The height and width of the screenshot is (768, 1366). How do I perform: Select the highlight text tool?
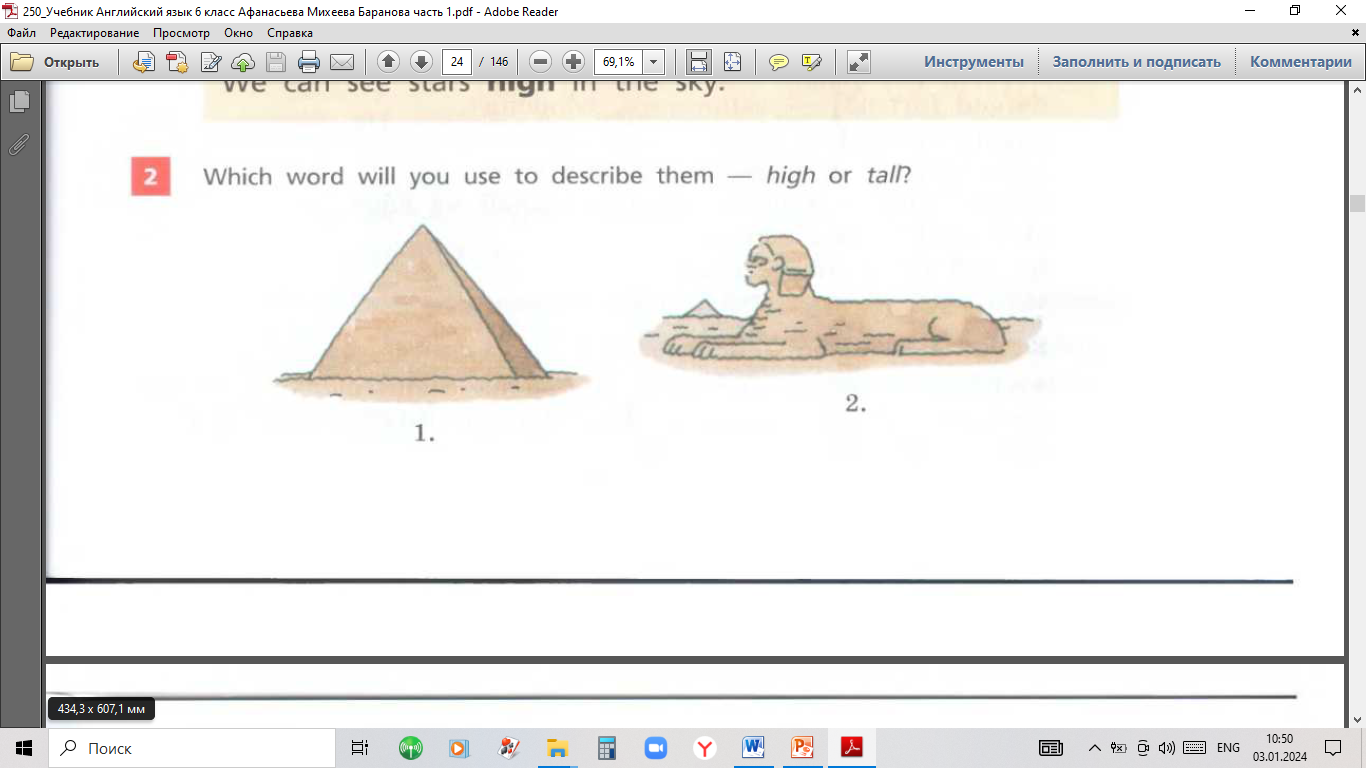(x=811, y=62)
